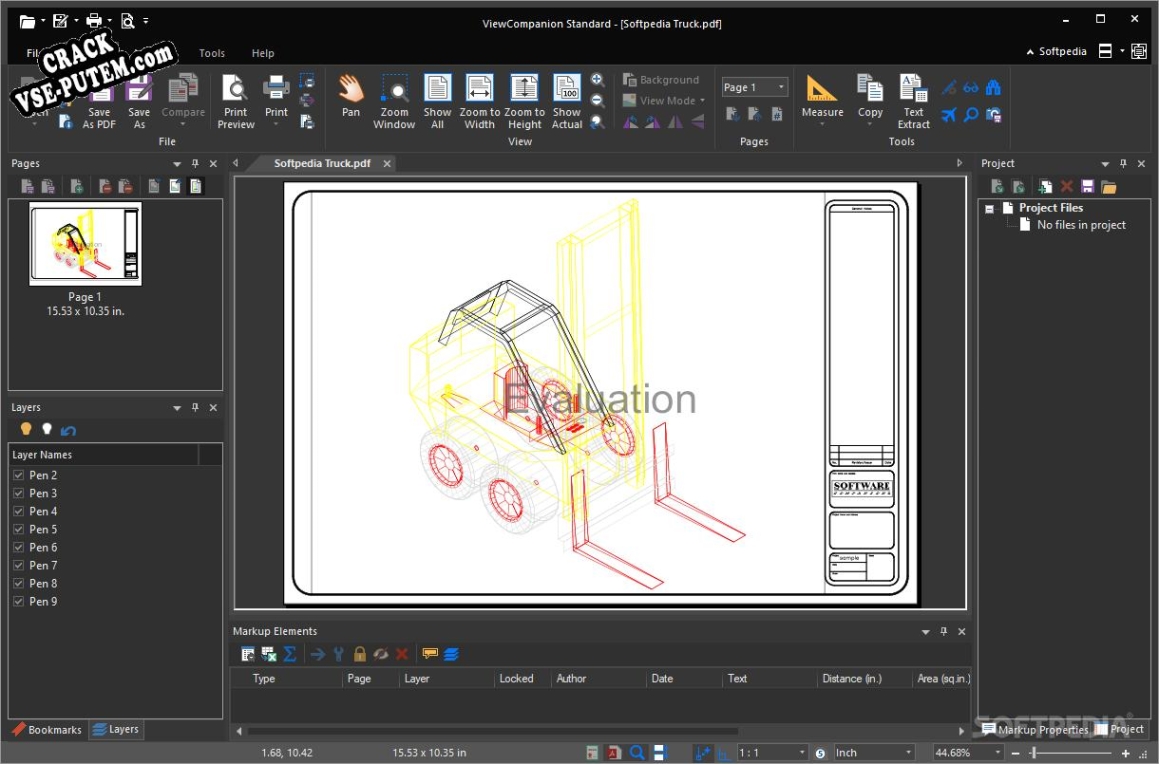Hide the Pen 7 layer
Screen dimensions: 1159x764
[18, 565]
